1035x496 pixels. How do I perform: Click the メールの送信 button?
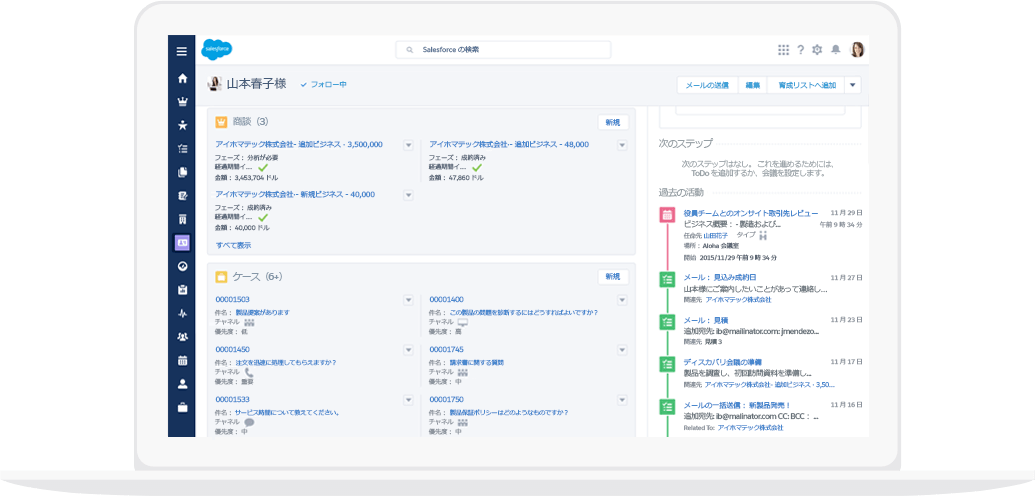click(x=708, y=85)
